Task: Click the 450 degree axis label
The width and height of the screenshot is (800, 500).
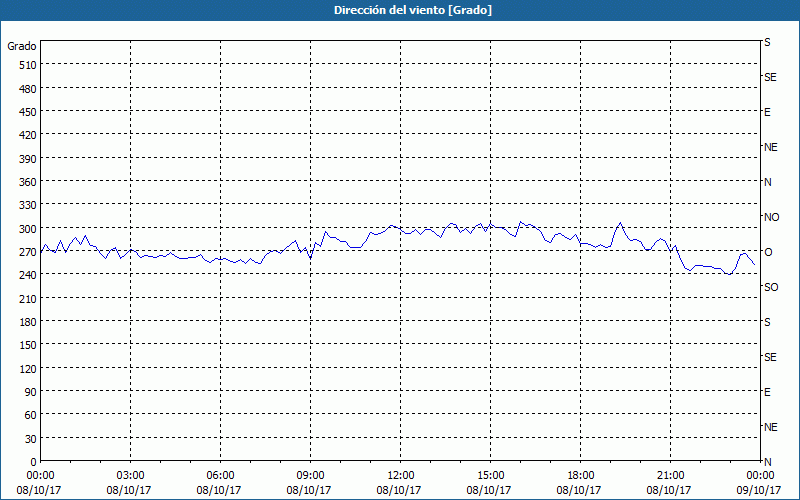Action: tap(28, 112)
